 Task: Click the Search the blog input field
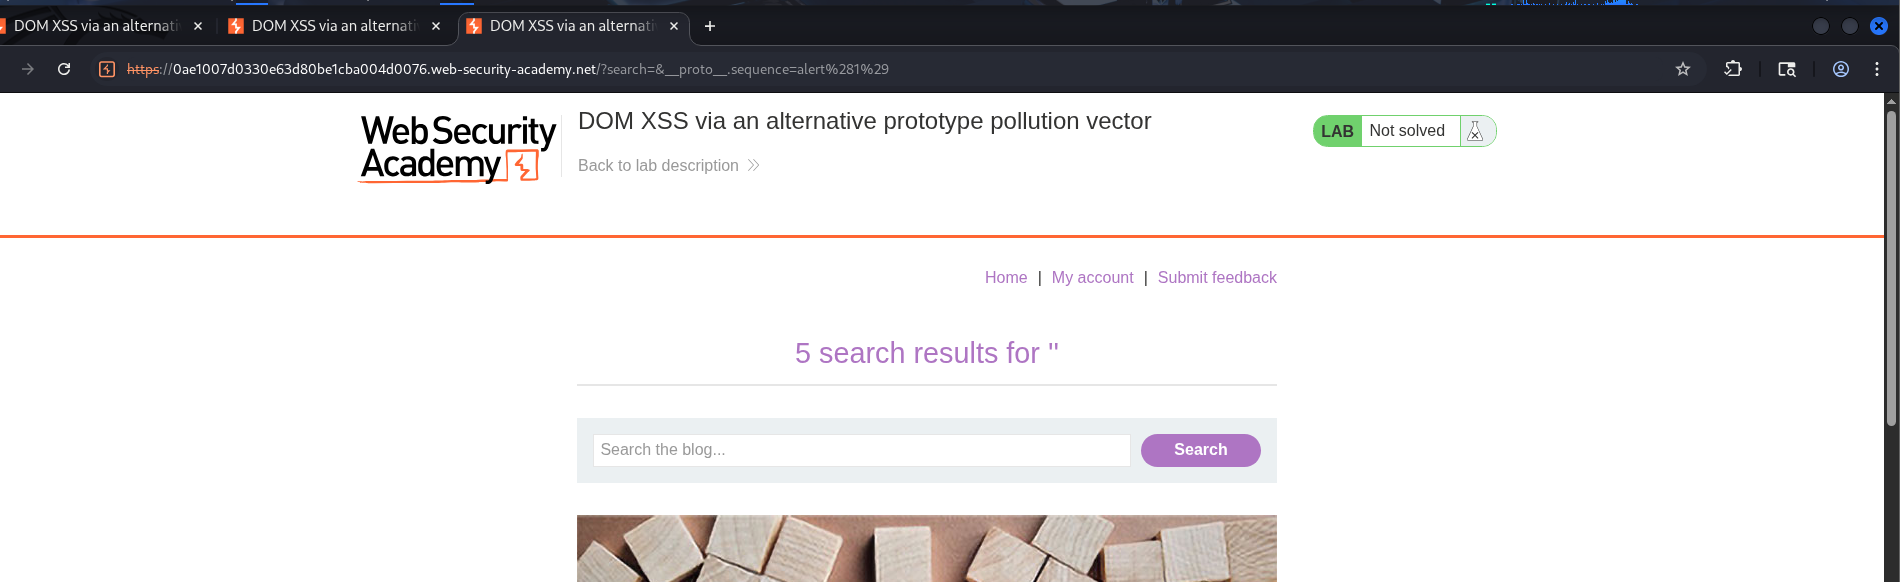[861, 450]
